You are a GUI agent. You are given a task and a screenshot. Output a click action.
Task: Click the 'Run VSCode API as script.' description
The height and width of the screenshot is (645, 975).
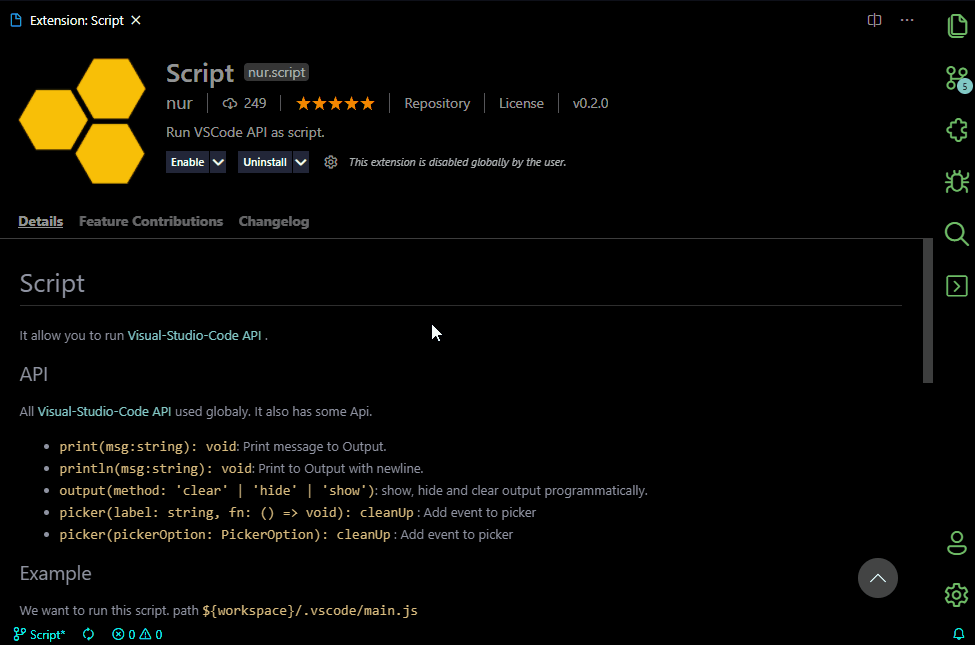click(245, 132)
